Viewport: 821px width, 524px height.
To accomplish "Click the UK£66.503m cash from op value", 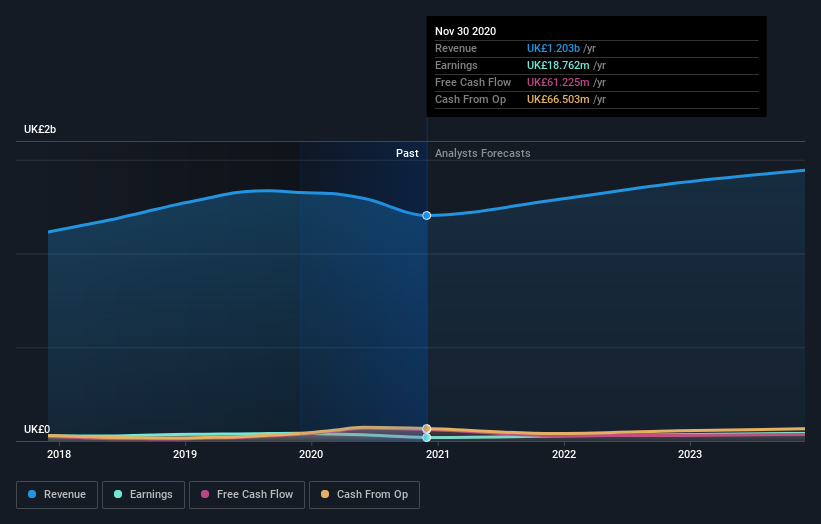I will [558, 99].
